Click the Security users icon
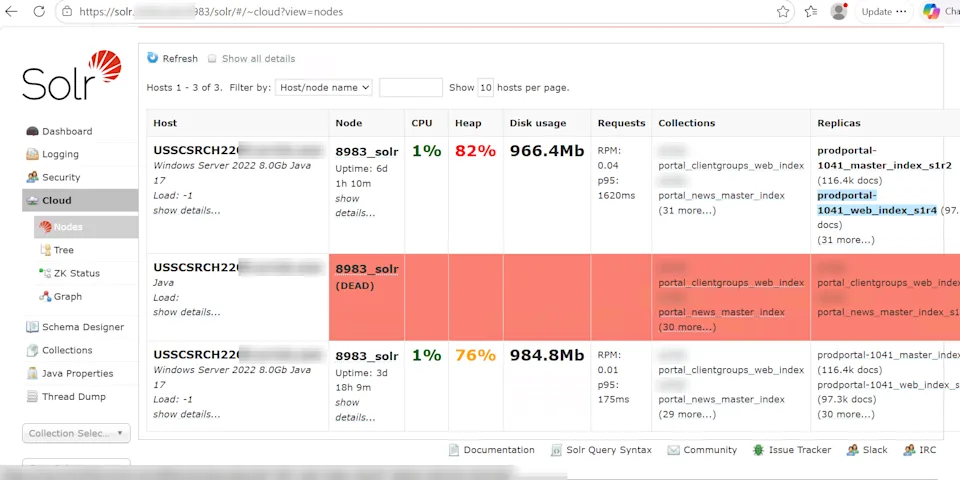Screen dimensions: 960x480 point(32,177)
